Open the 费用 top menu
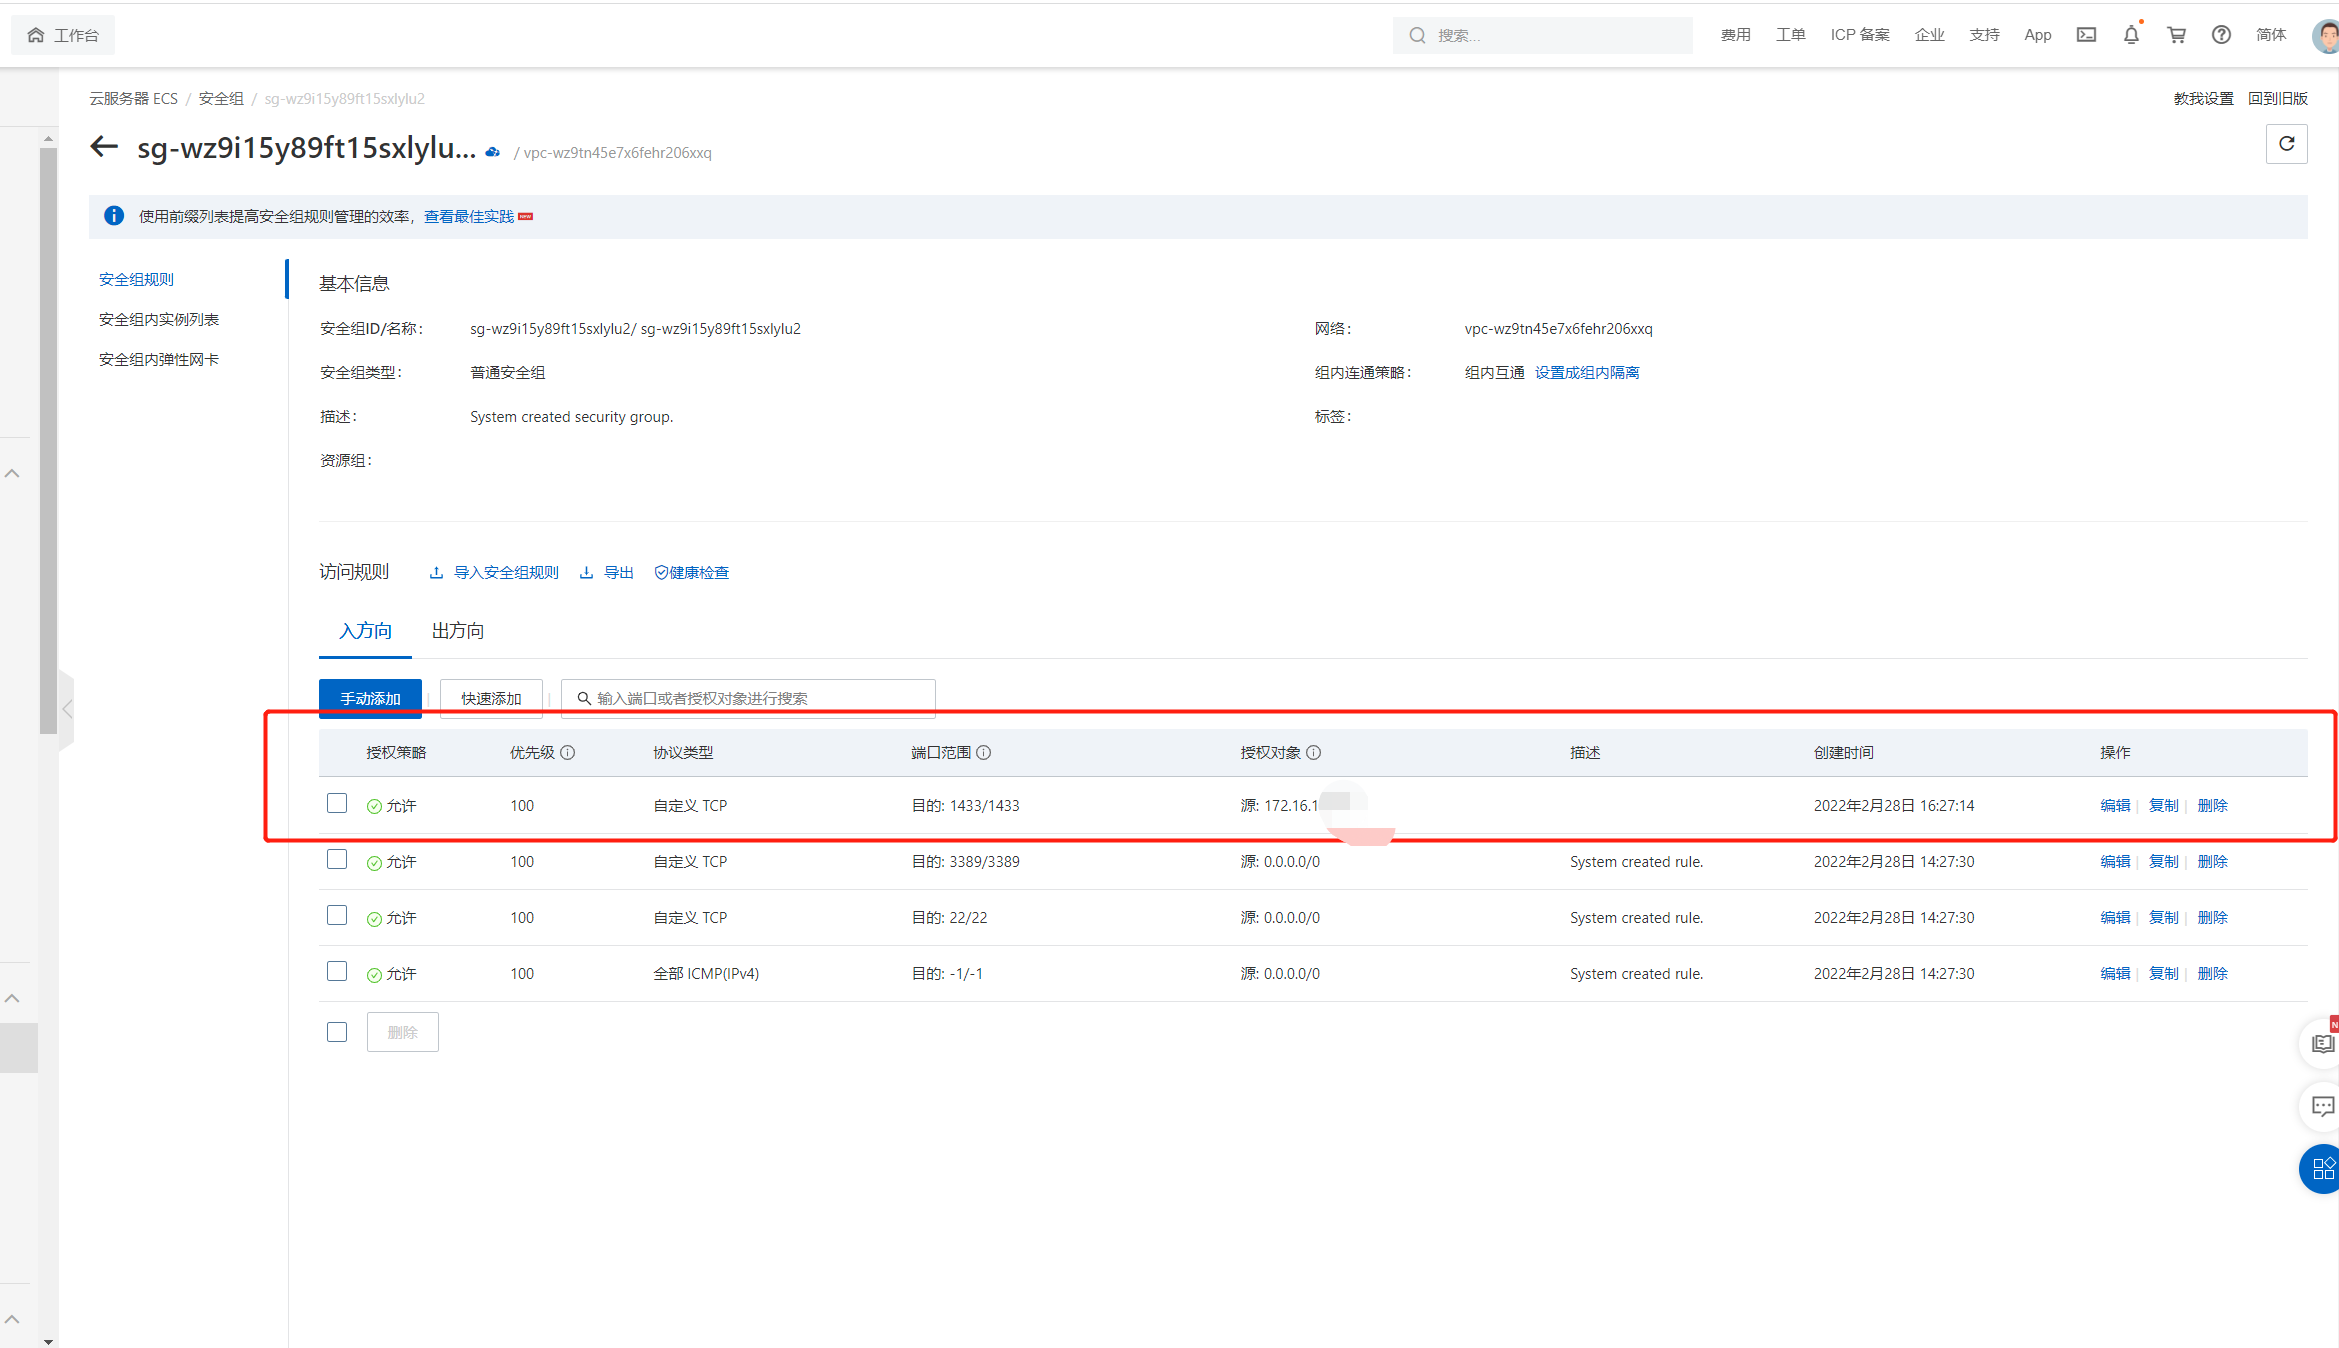 click(1735, 35)
